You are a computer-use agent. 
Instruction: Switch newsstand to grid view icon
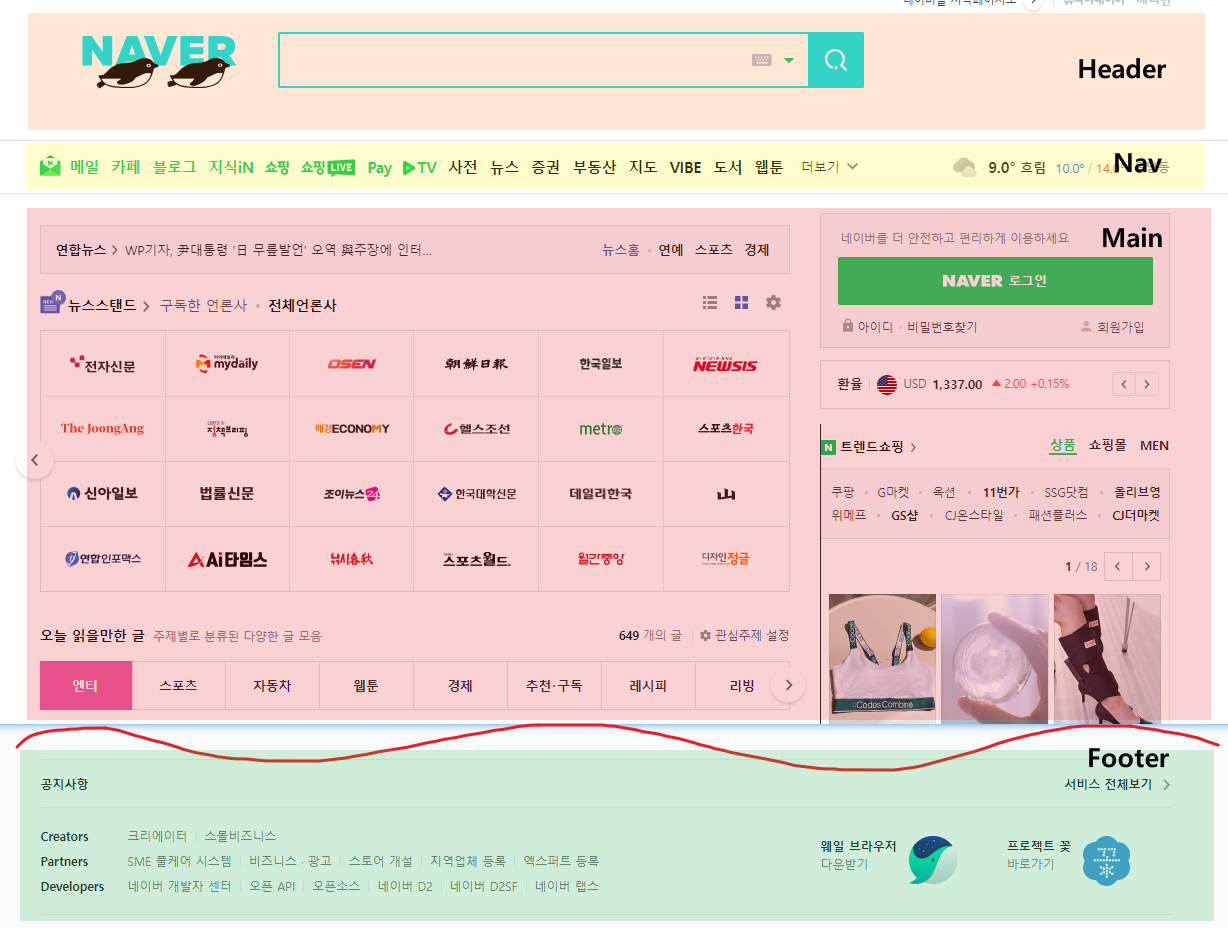[742, 302]
